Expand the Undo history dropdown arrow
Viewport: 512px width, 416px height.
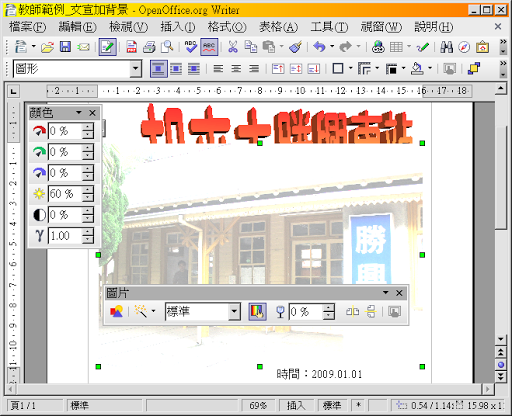(332, 46)
